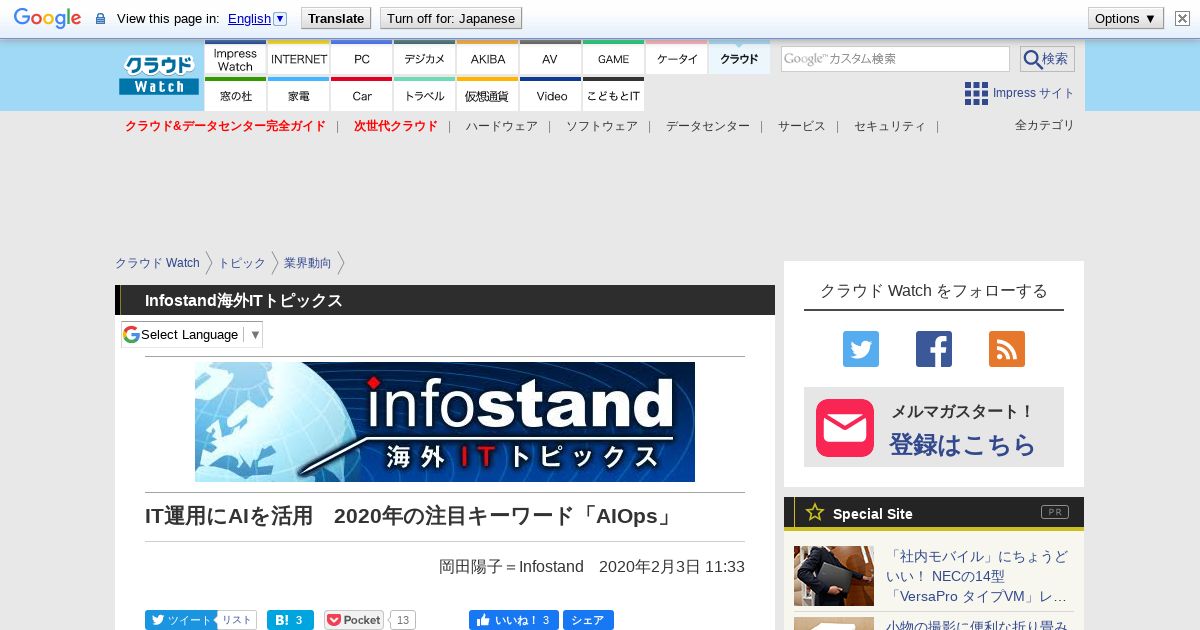Screen dimensions: 1200x630
Task: Open the Impress Watch tab
Action: (235, 59)
